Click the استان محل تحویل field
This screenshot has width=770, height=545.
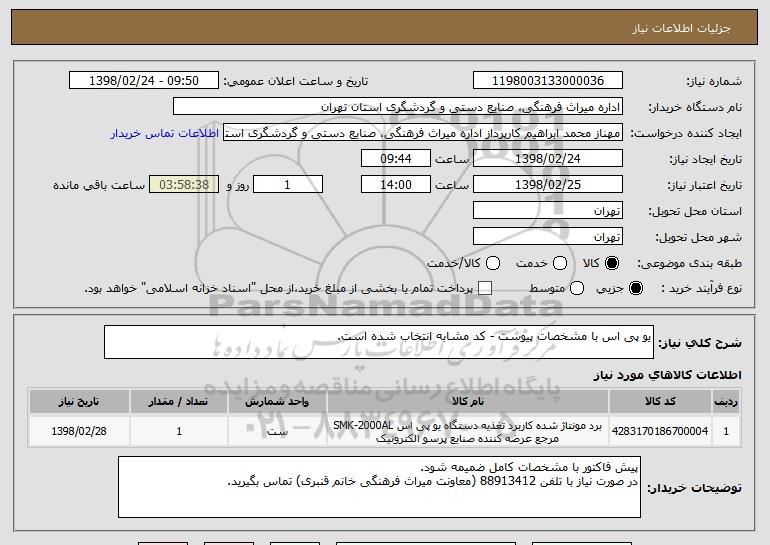[x=548, y=211]
